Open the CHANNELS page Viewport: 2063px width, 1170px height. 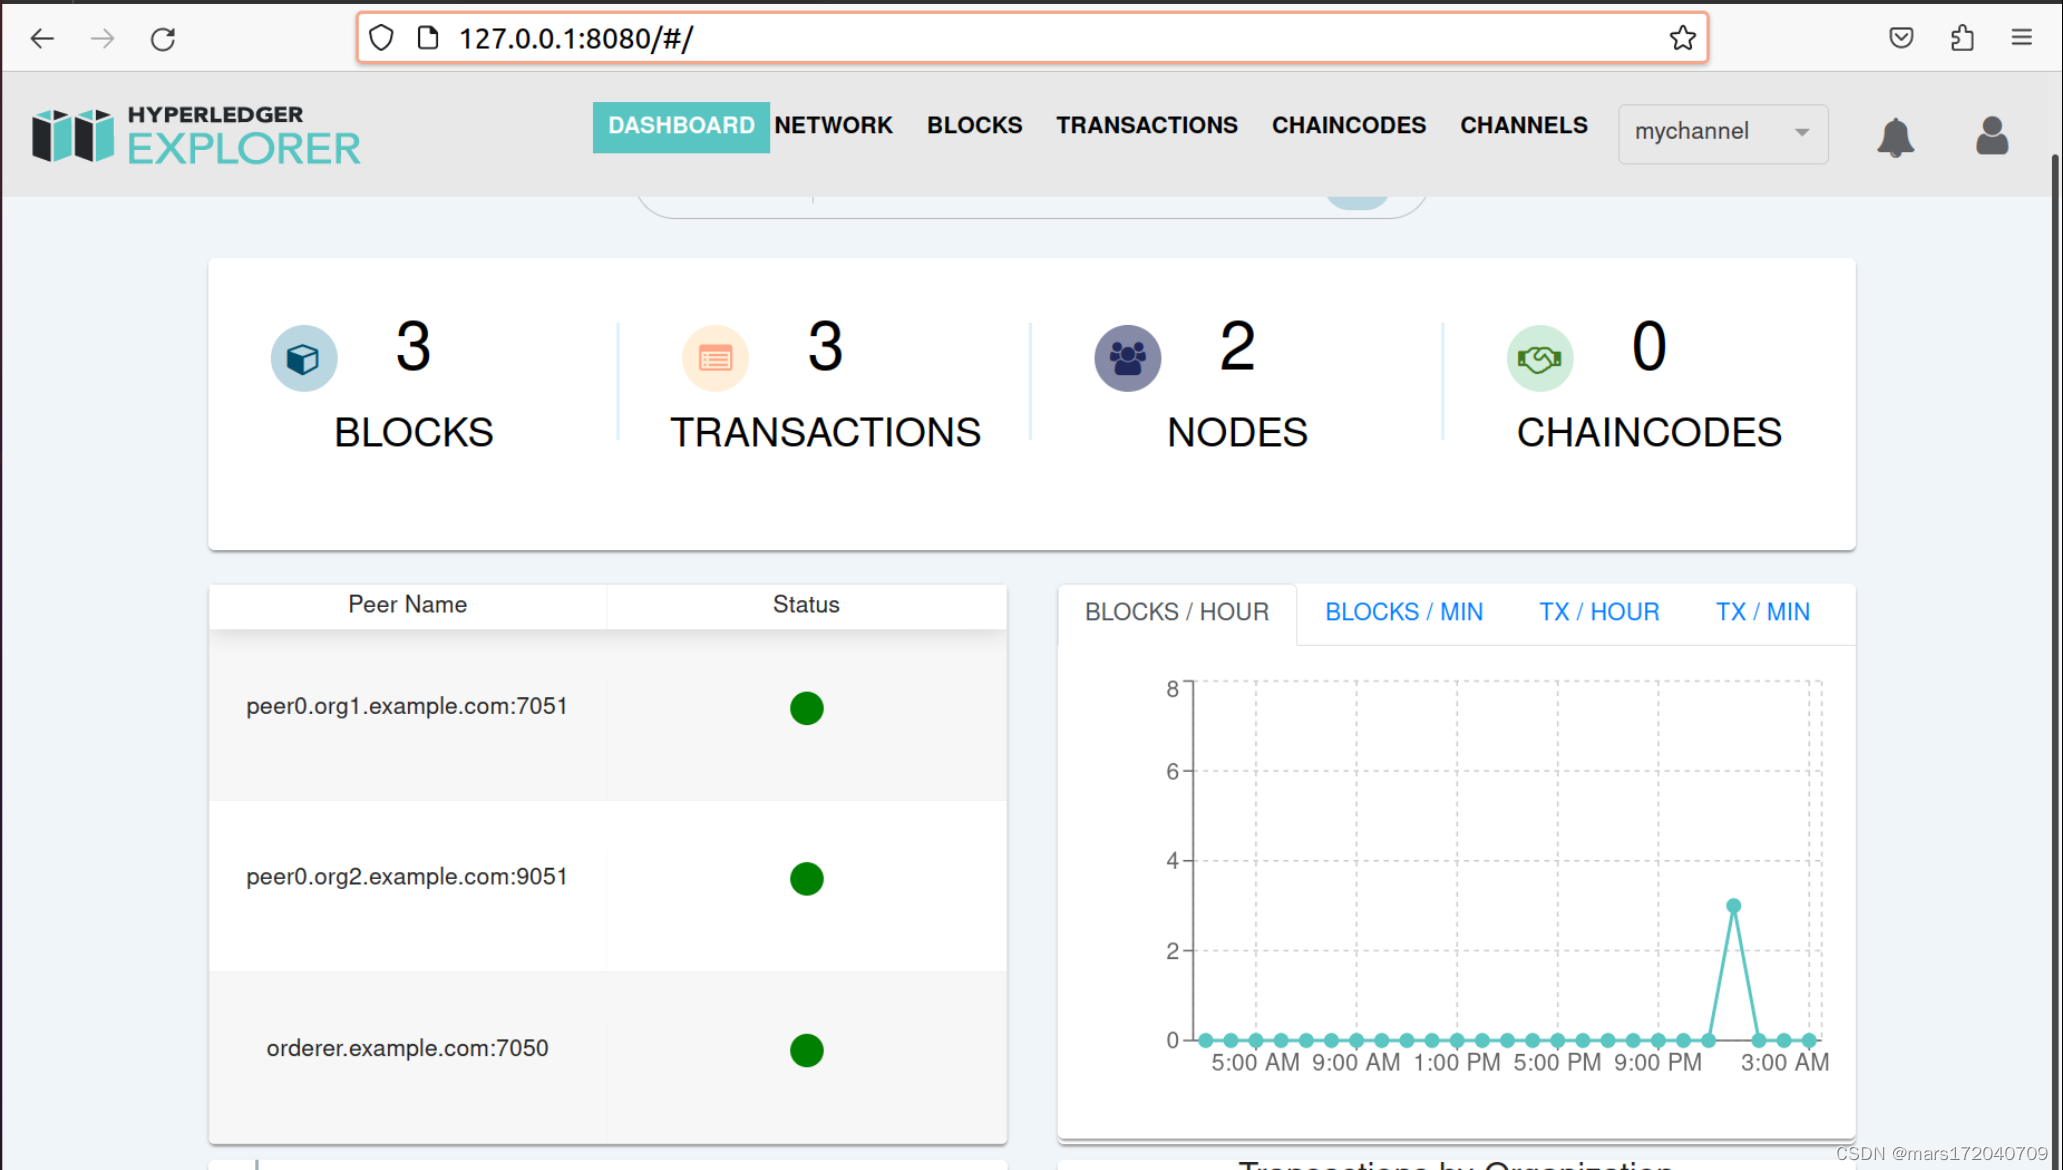(1523, 126)
